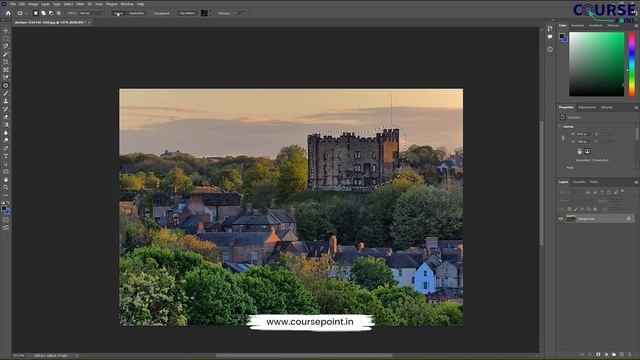Click the hue slider in Color panel
The width and height of the screenshot is (640, 360).
[x=632, y=64]
